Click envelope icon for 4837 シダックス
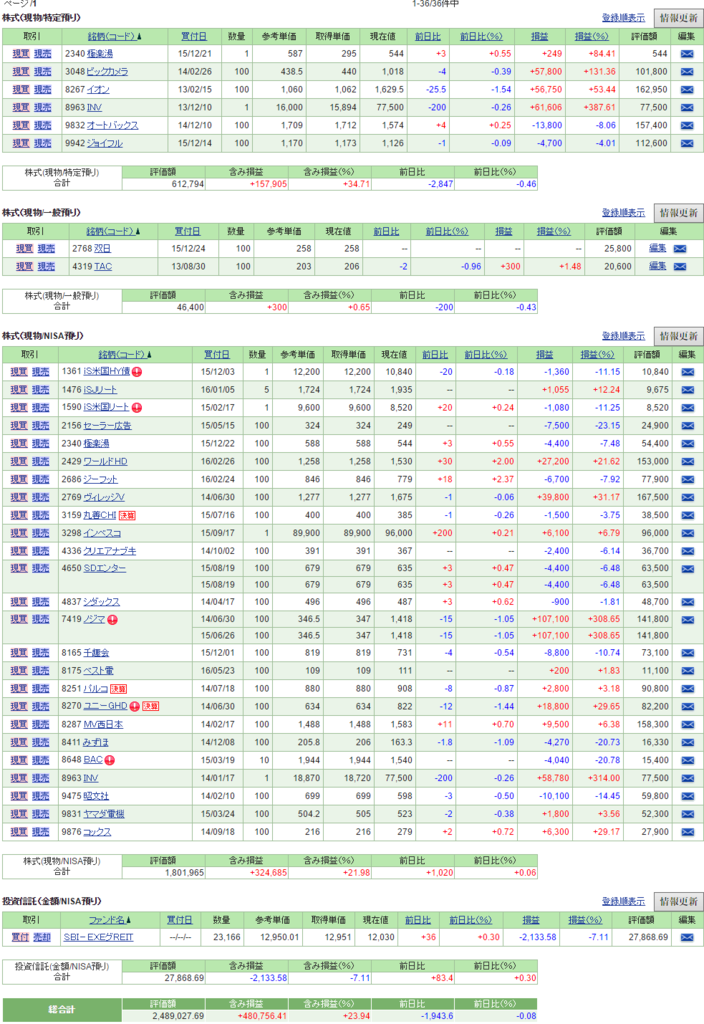Viewport: 704px width, 1024px height. [x=686, y=602]
